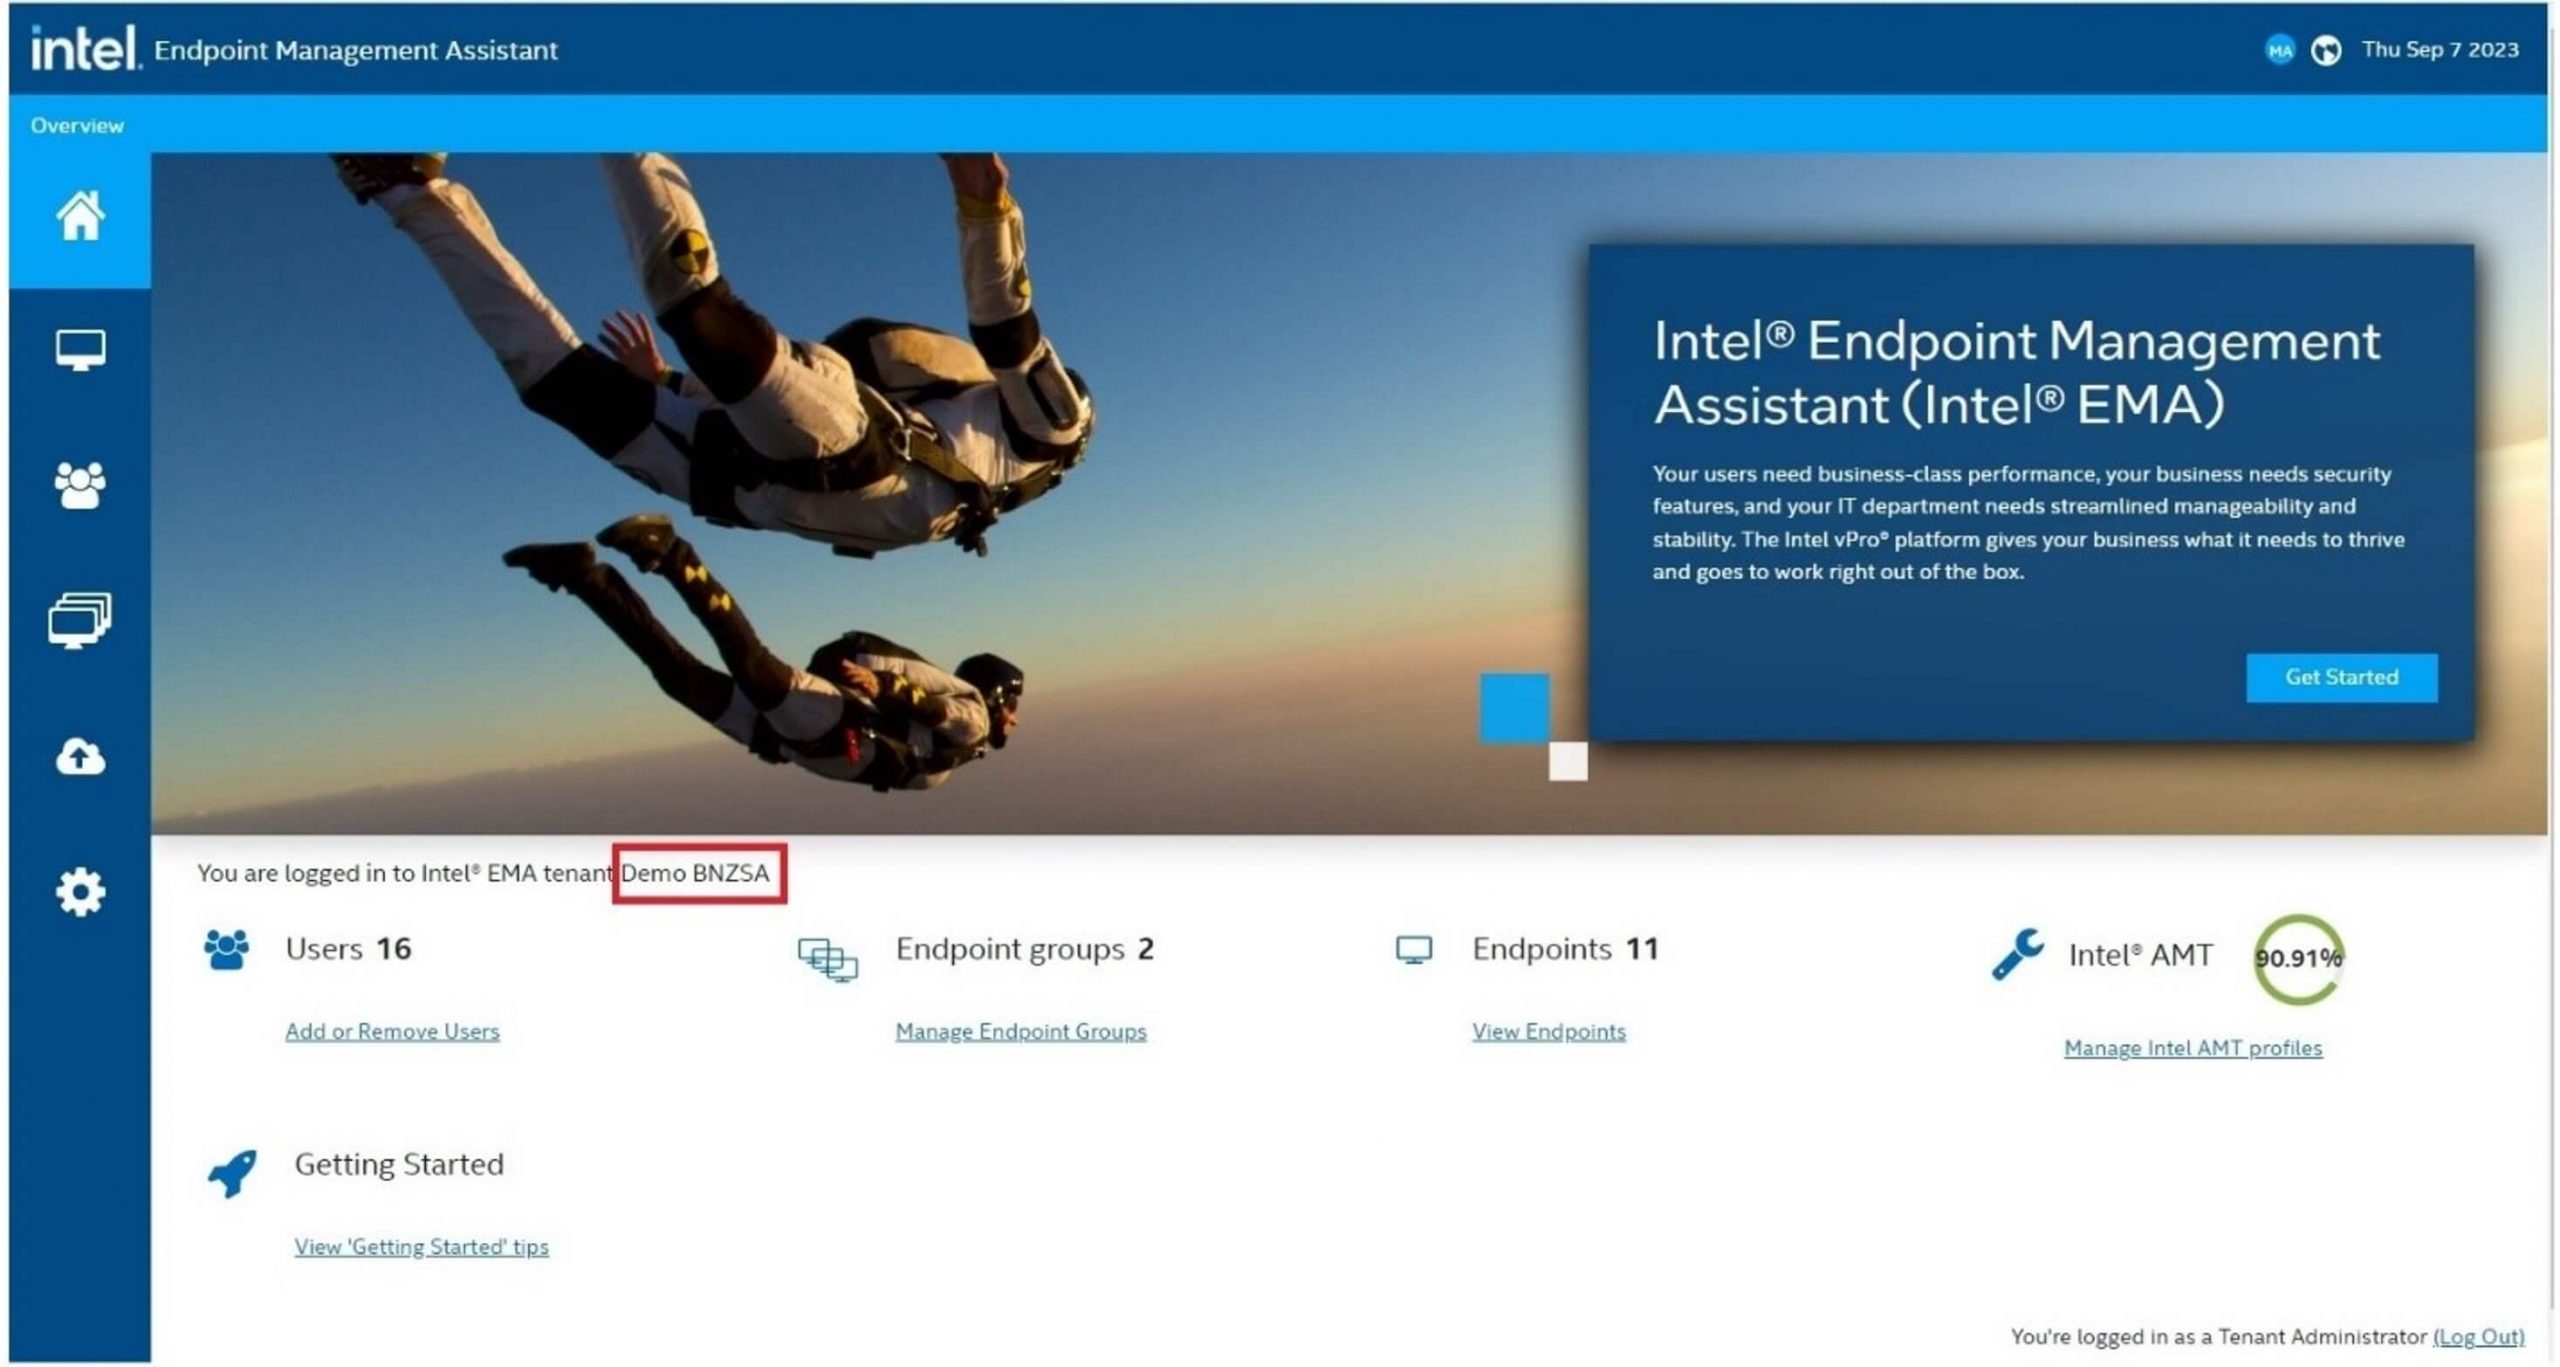This screenshot has width=2560, height=1367.
Task: Open Manage Intel AMT profiles link
Action: [2193, 1048]
